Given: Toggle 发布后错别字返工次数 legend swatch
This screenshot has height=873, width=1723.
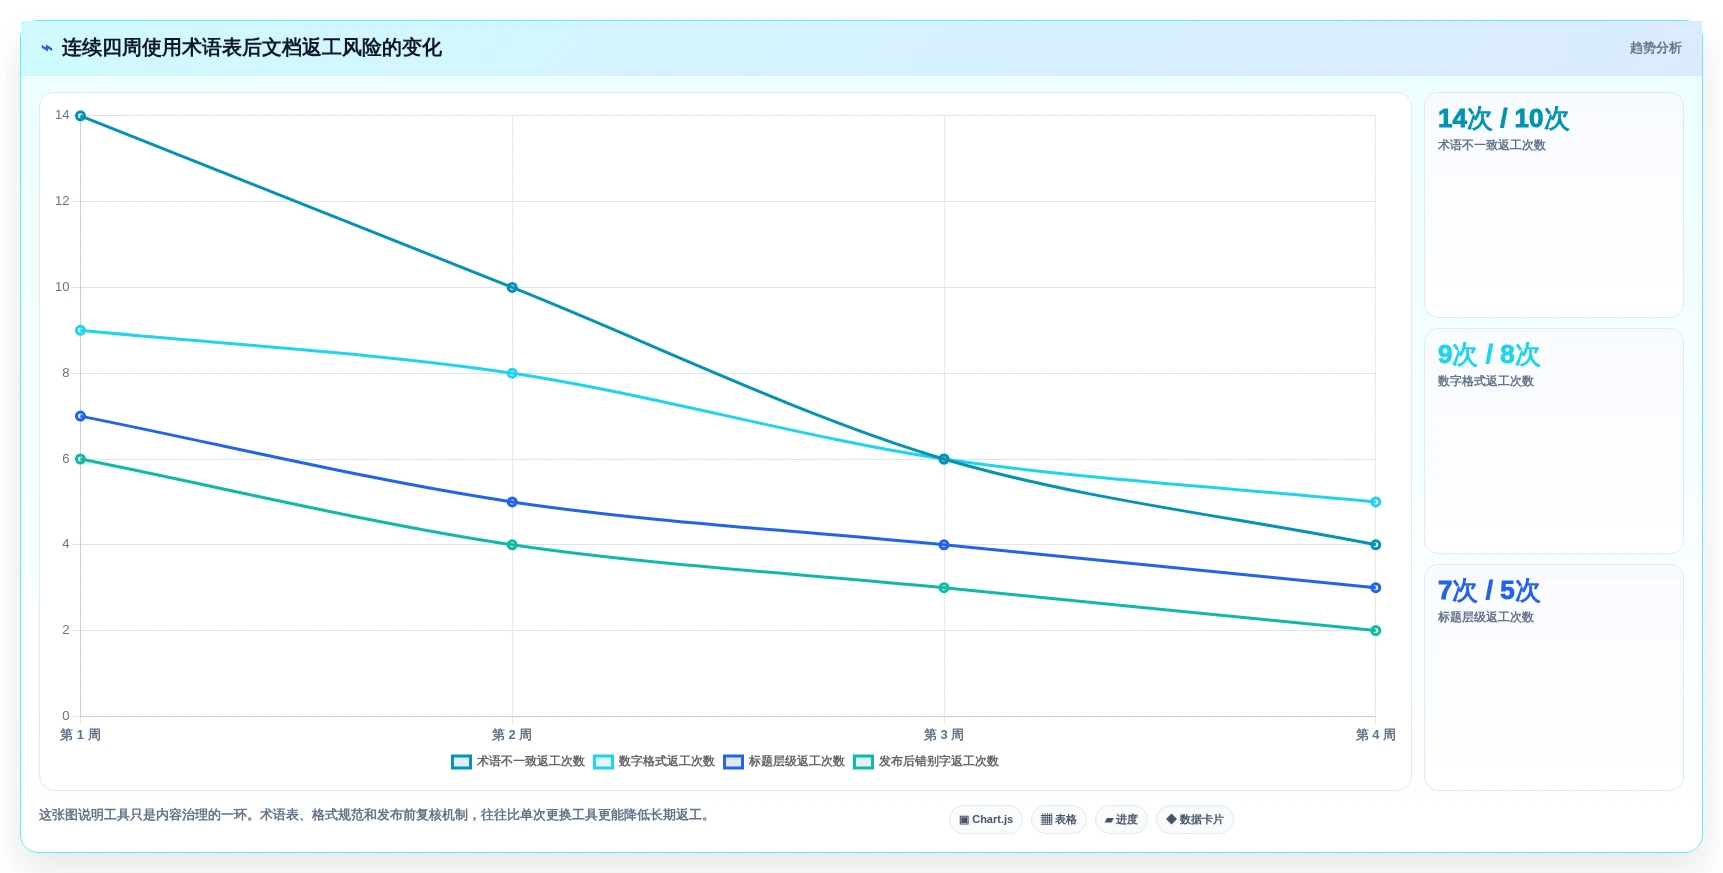Looking at the screenshot, I should pyautogui.click(x=863, y=762).
